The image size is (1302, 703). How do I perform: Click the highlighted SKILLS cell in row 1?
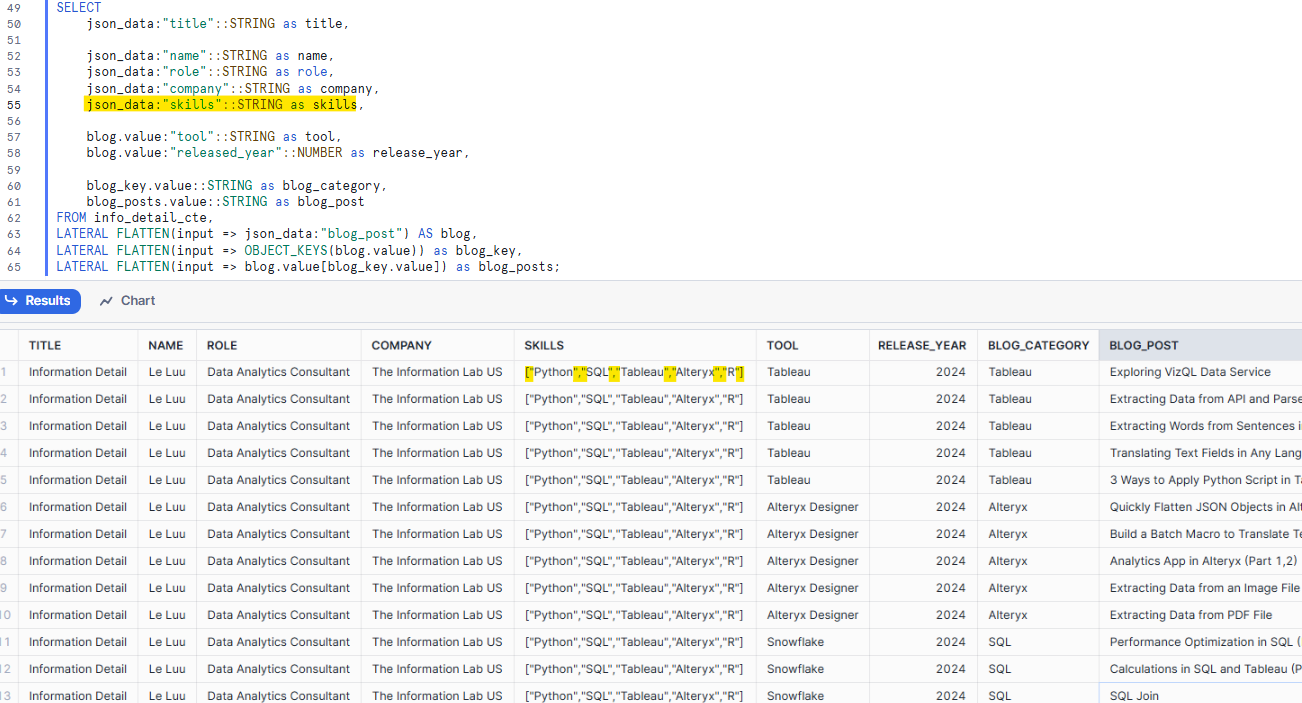(634, 372)
